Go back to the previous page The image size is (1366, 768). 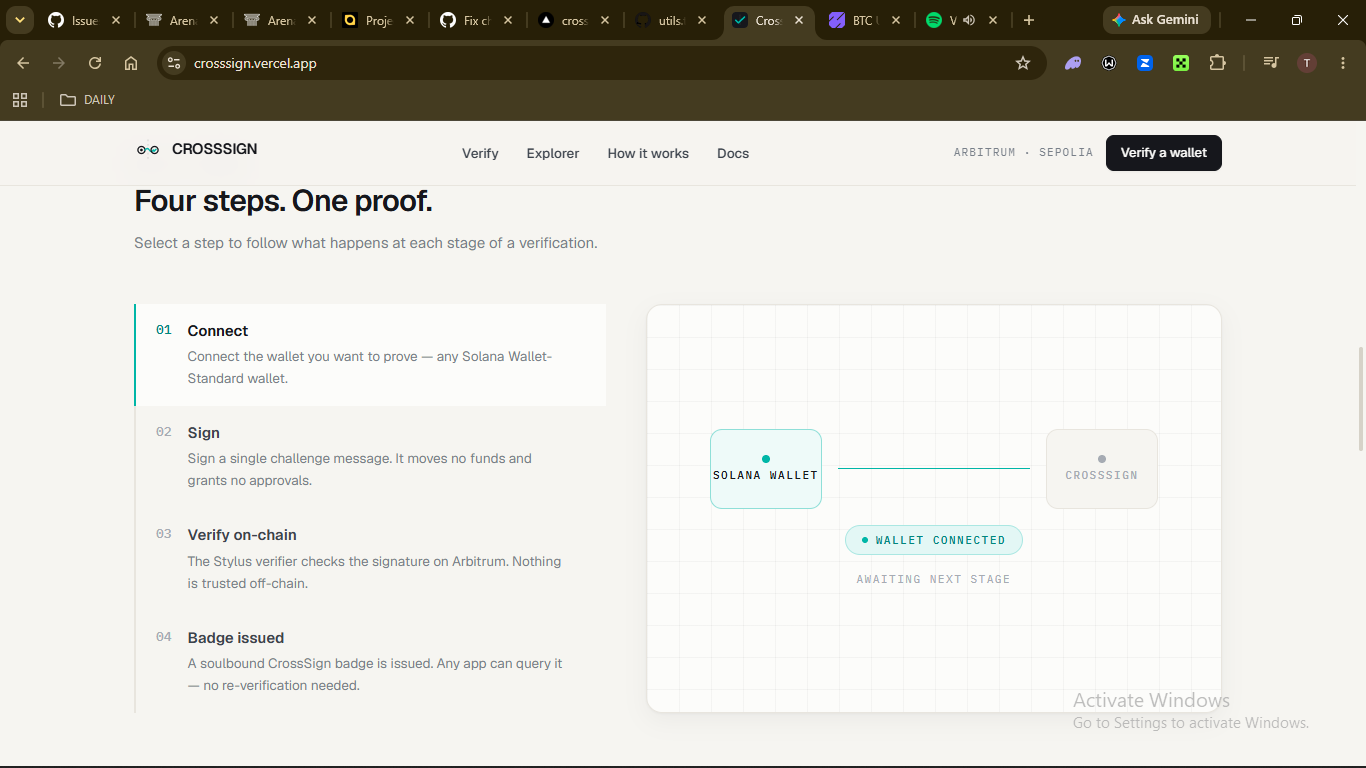point(23,63)
